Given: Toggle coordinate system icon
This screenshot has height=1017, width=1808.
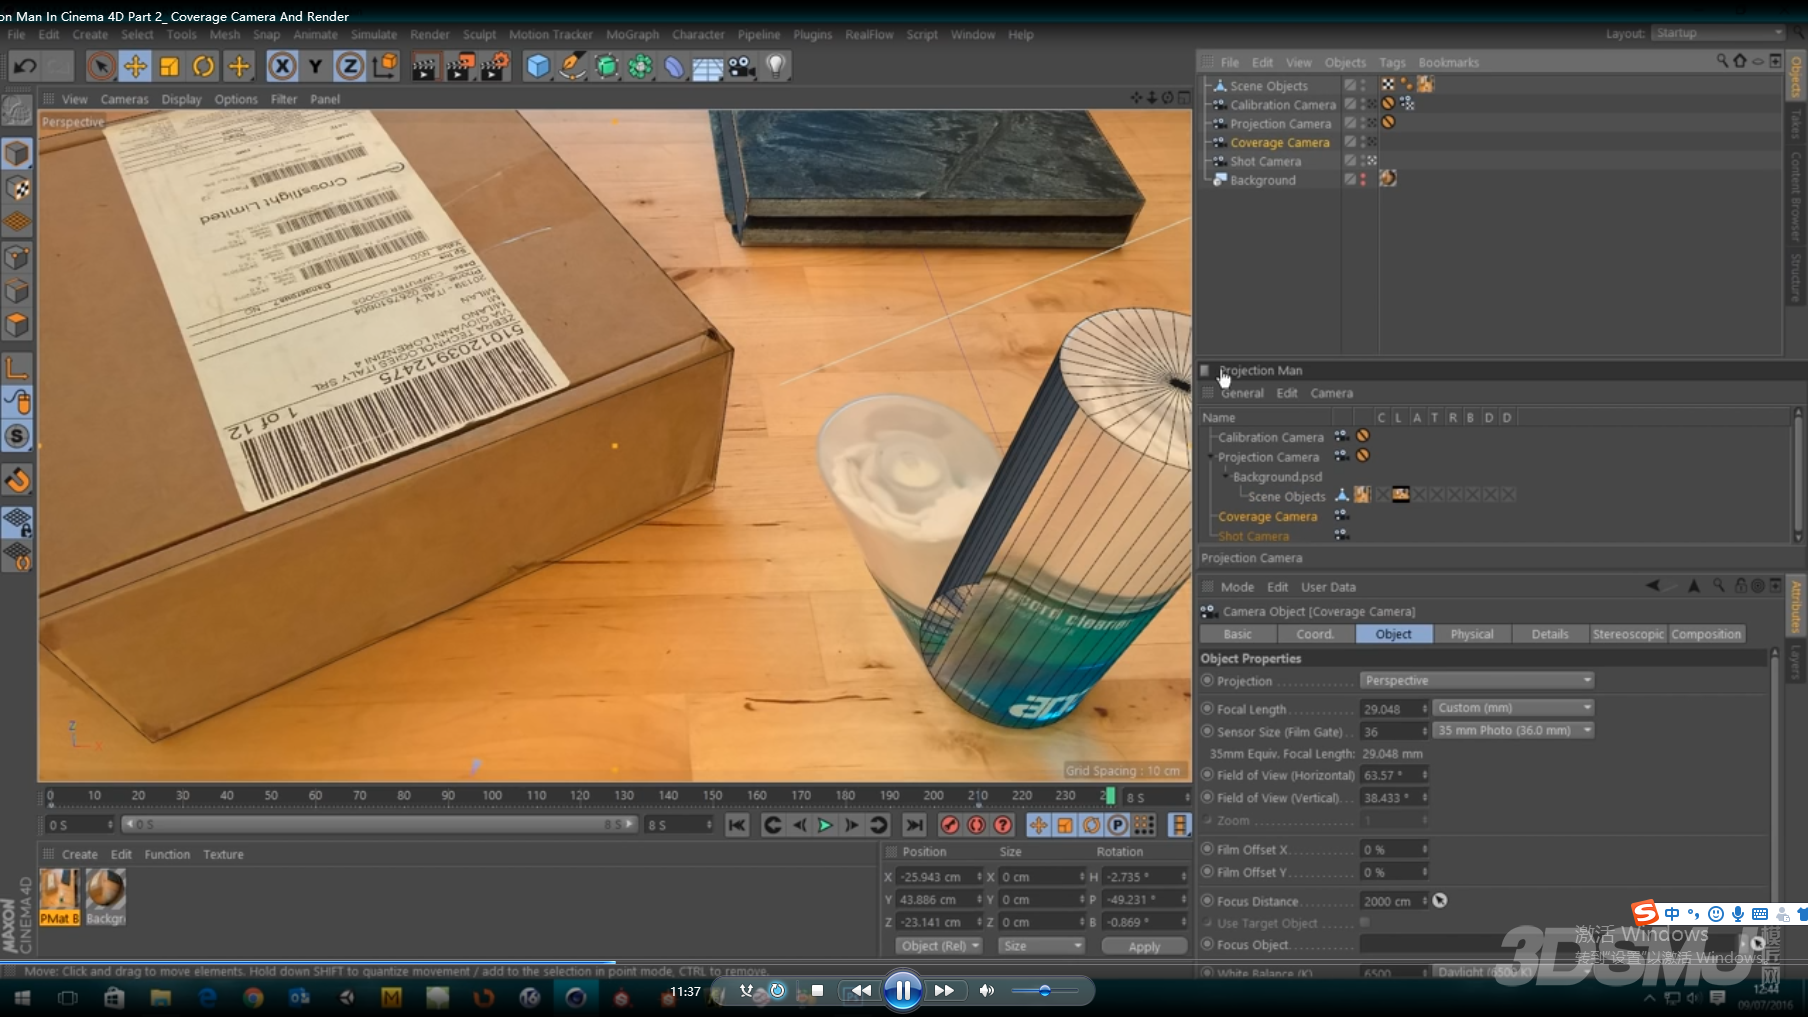Looking at the screenshot, I should click(384, 67).
